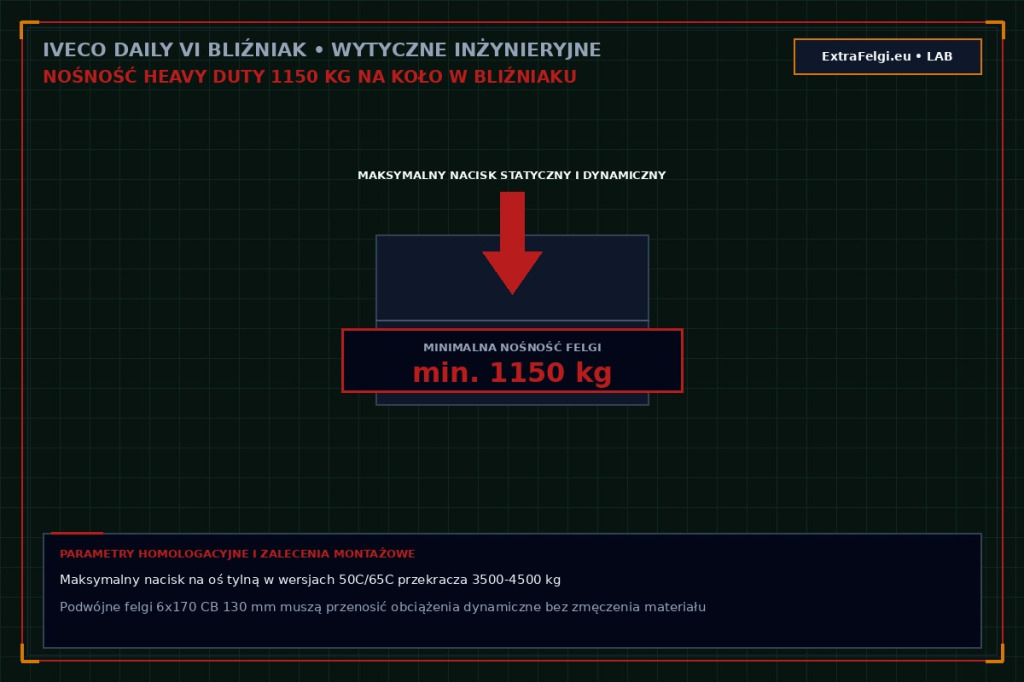Click the caption "MINIMALNA NOŚNOŚĆ FELGI"
Viewport: 1024px width, 682px height.
click(x=512, y=348)
